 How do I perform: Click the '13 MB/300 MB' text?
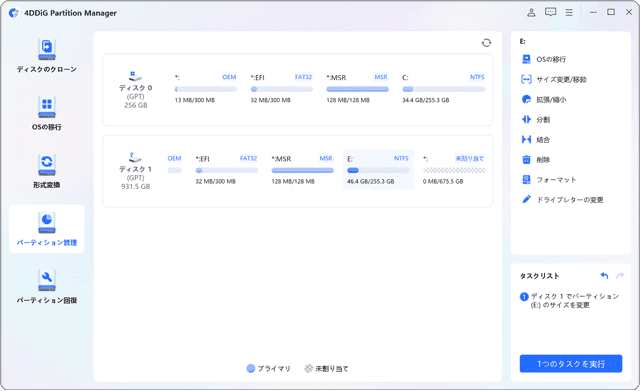tap(195, 100)
